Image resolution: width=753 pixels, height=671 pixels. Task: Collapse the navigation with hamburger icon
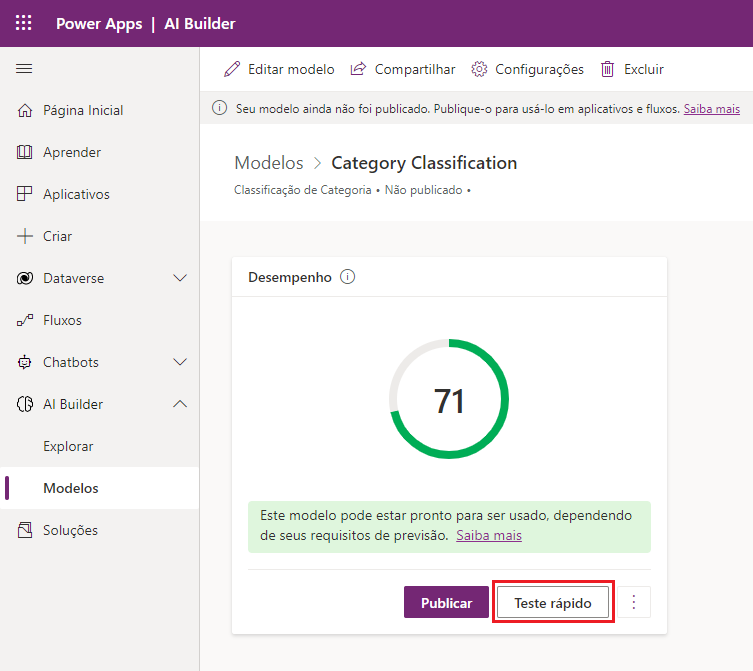point(24,69)
